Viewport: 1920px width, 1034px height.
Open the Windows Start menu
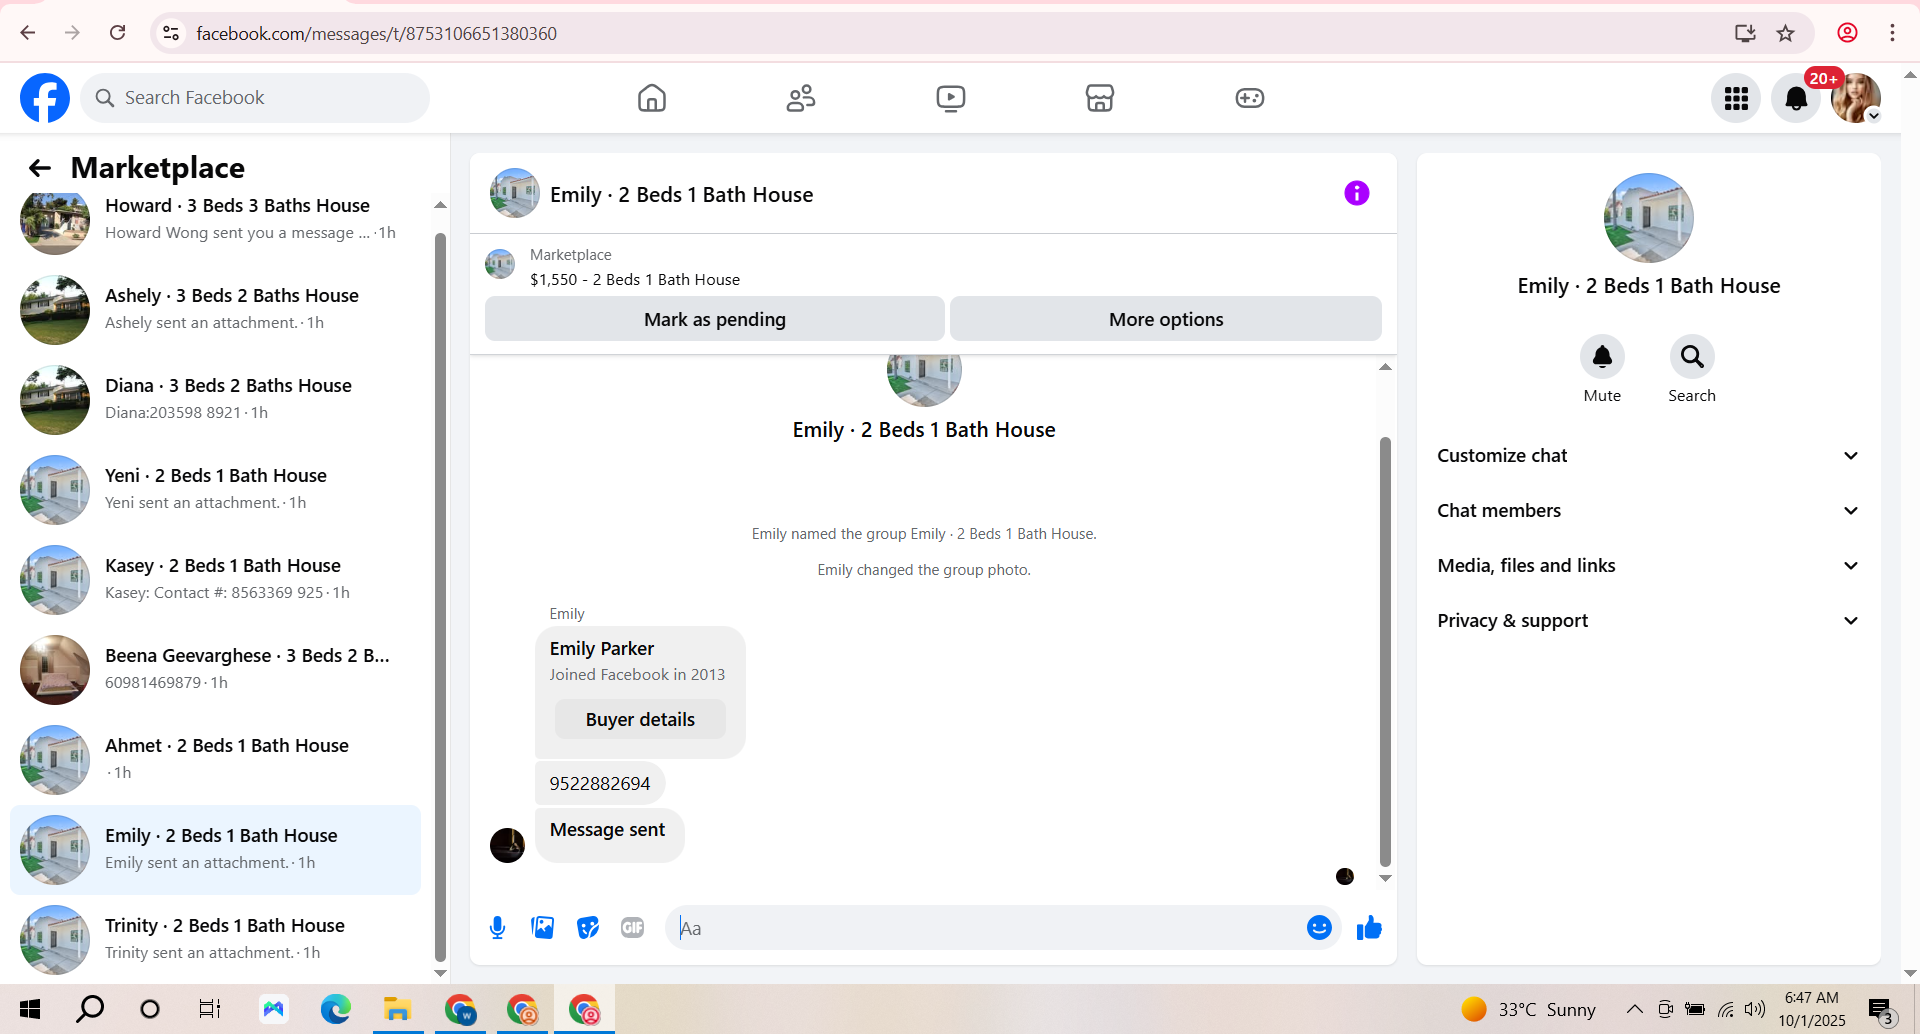30,1009
